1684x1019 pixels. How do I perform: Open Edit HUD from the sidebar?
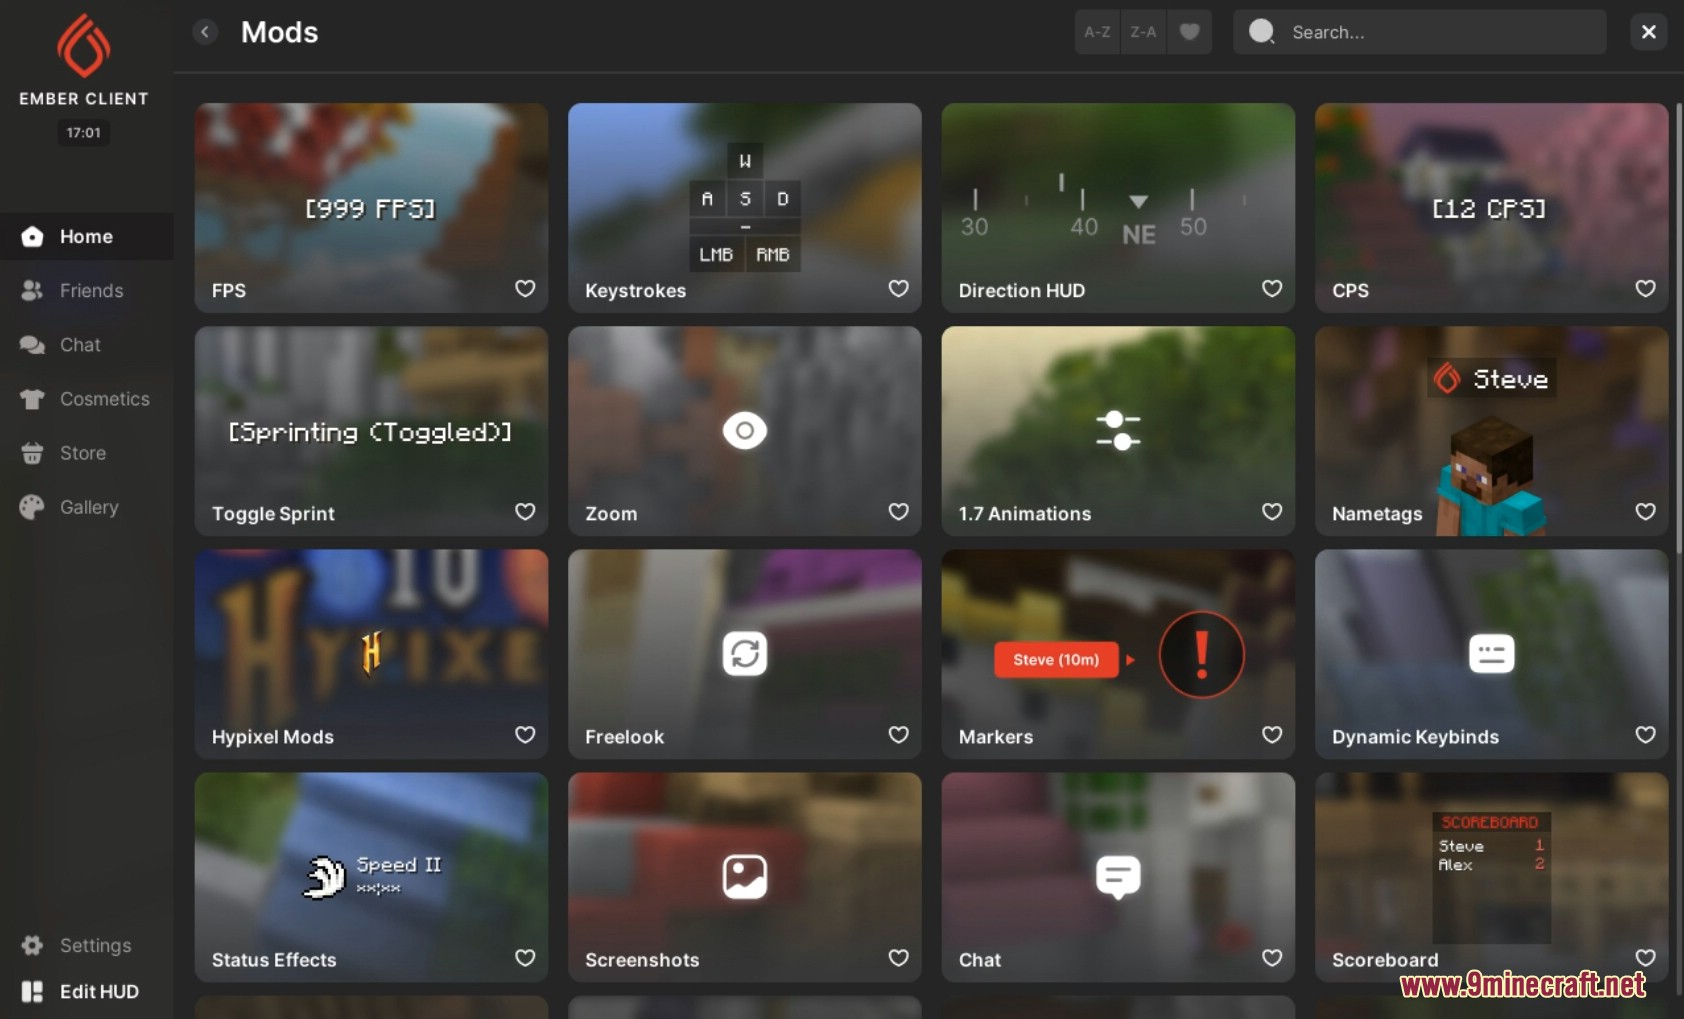pyautogui.click(x=87, y=991)
